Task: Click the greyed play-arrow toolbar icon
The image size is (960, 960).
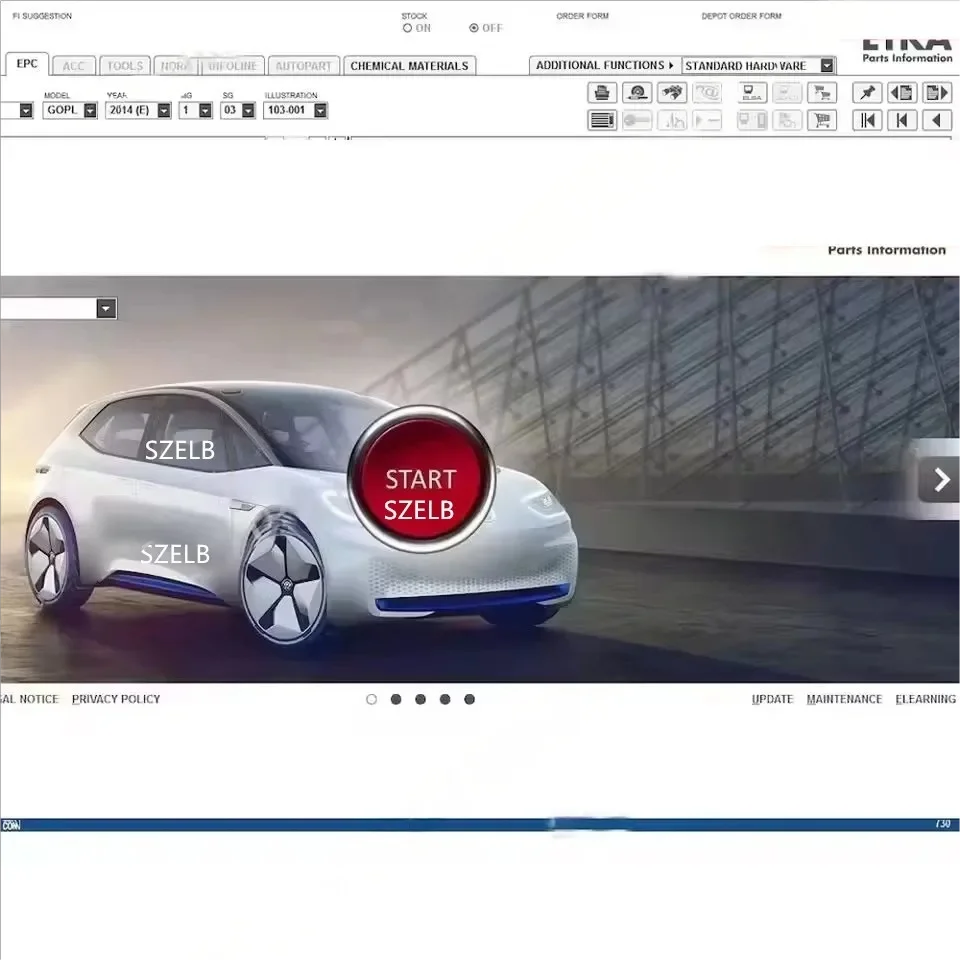Action: (707, 121)
